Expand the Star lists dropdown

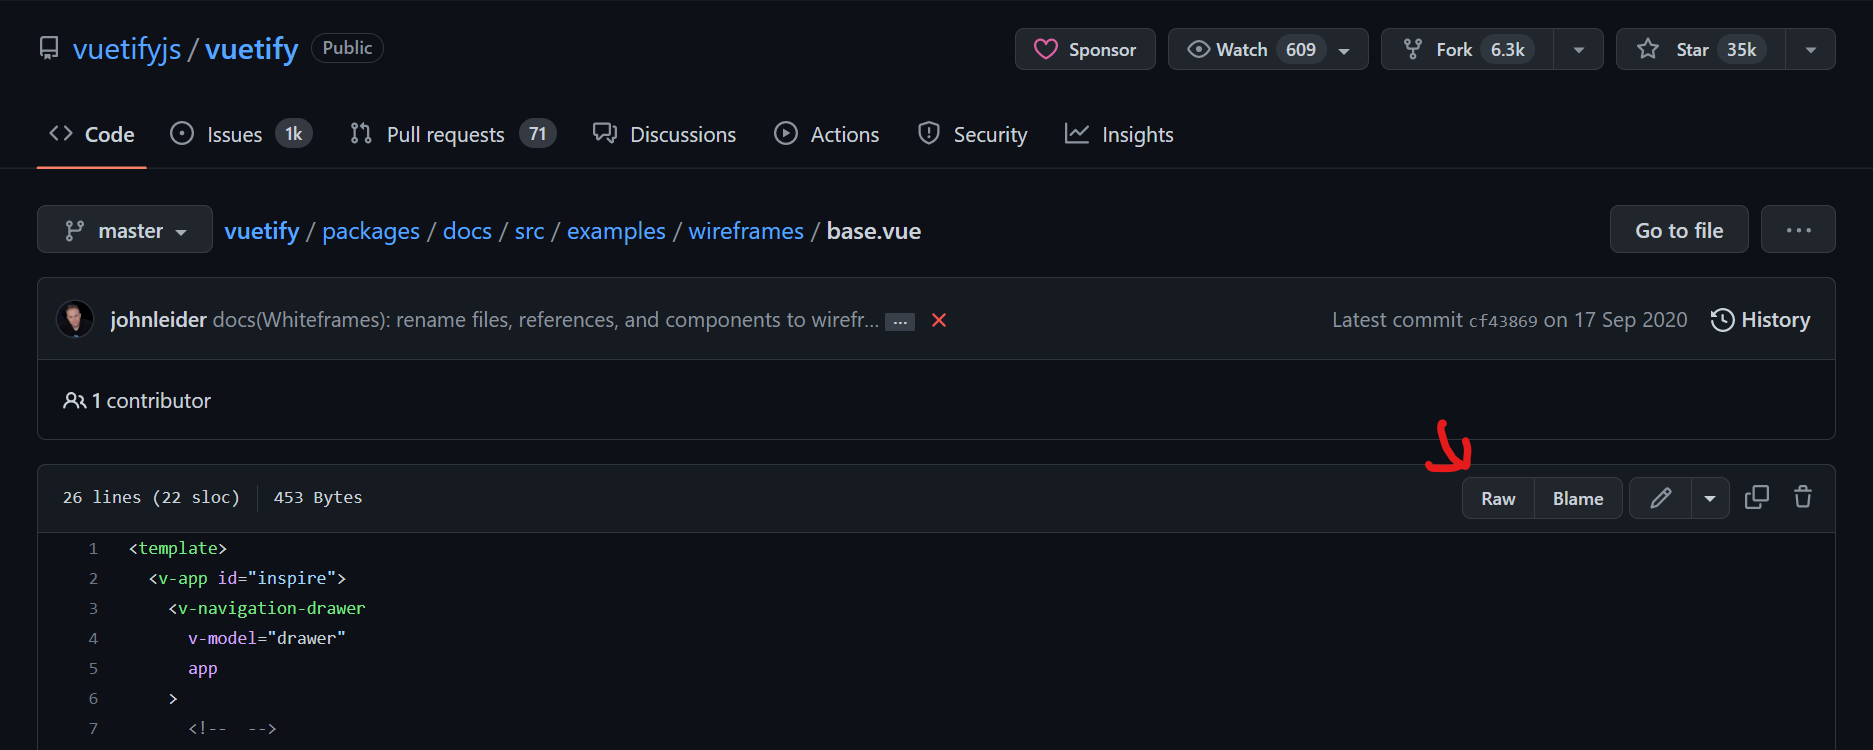(x=1810, y=50)
